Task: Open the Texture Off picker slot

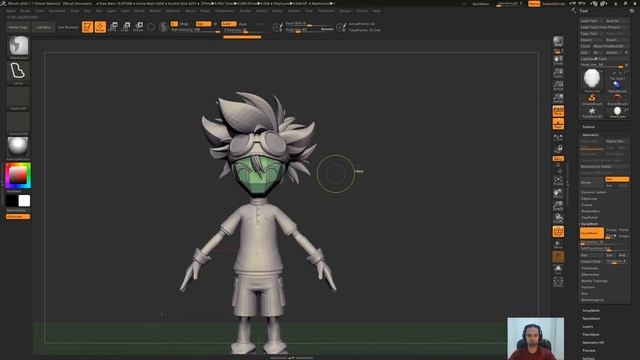Action: (18, 122)
